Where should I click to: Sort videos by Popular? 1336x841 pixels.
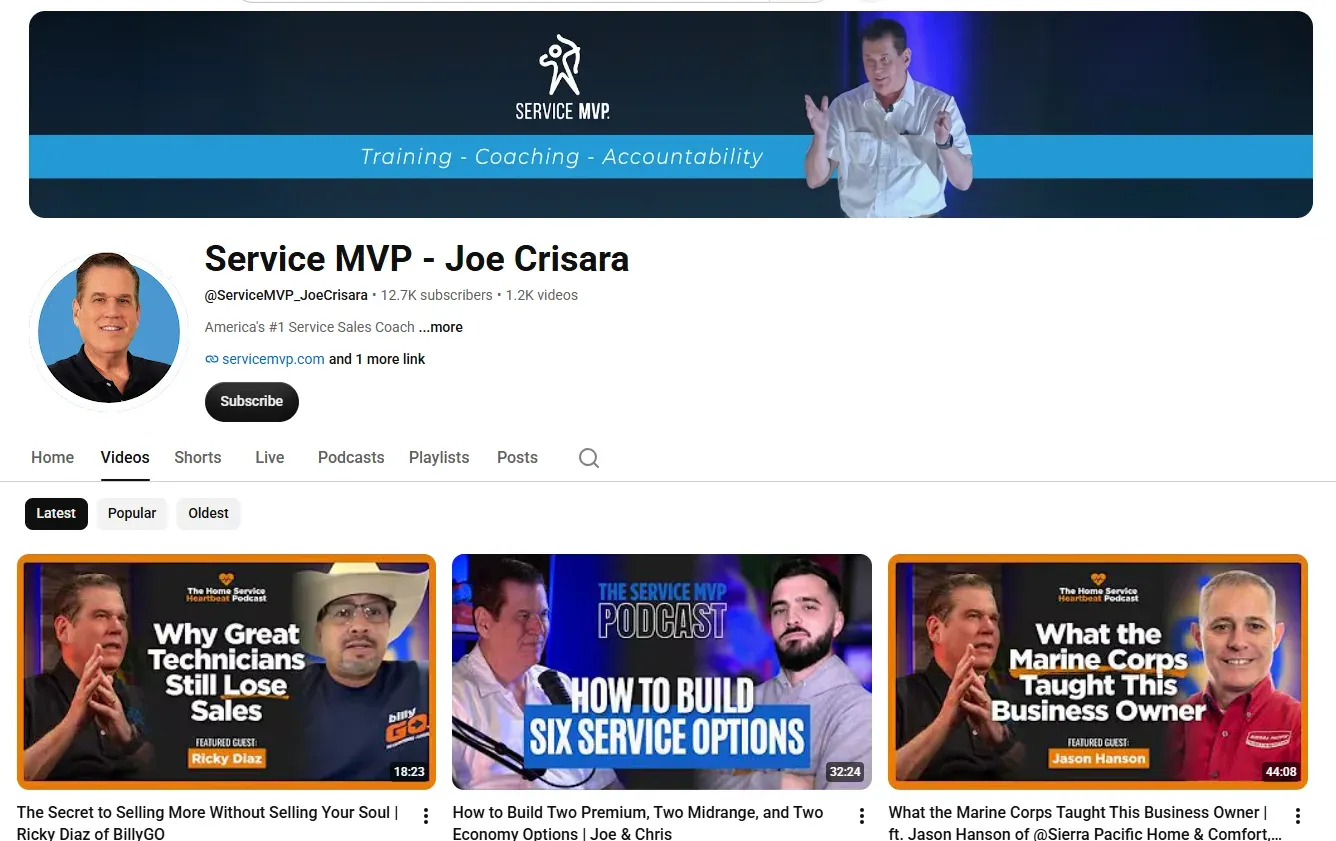[x=132, y=513]
